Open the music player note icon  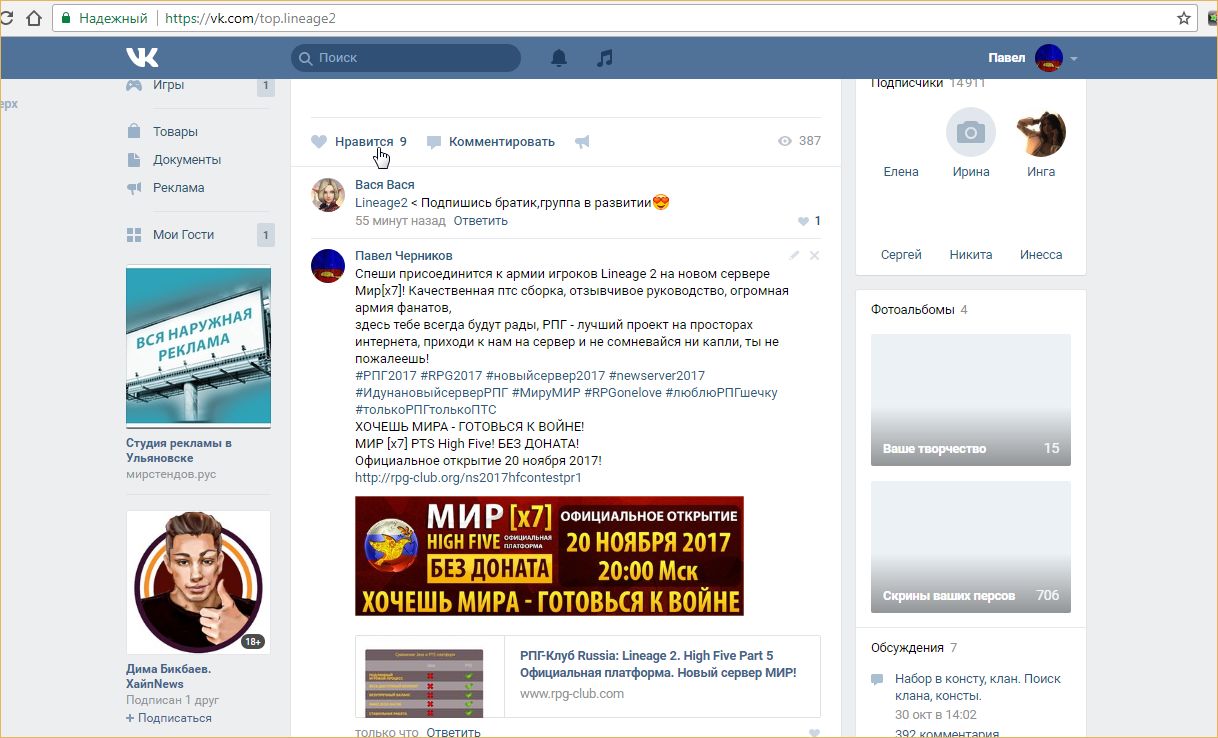pos(604,58)
